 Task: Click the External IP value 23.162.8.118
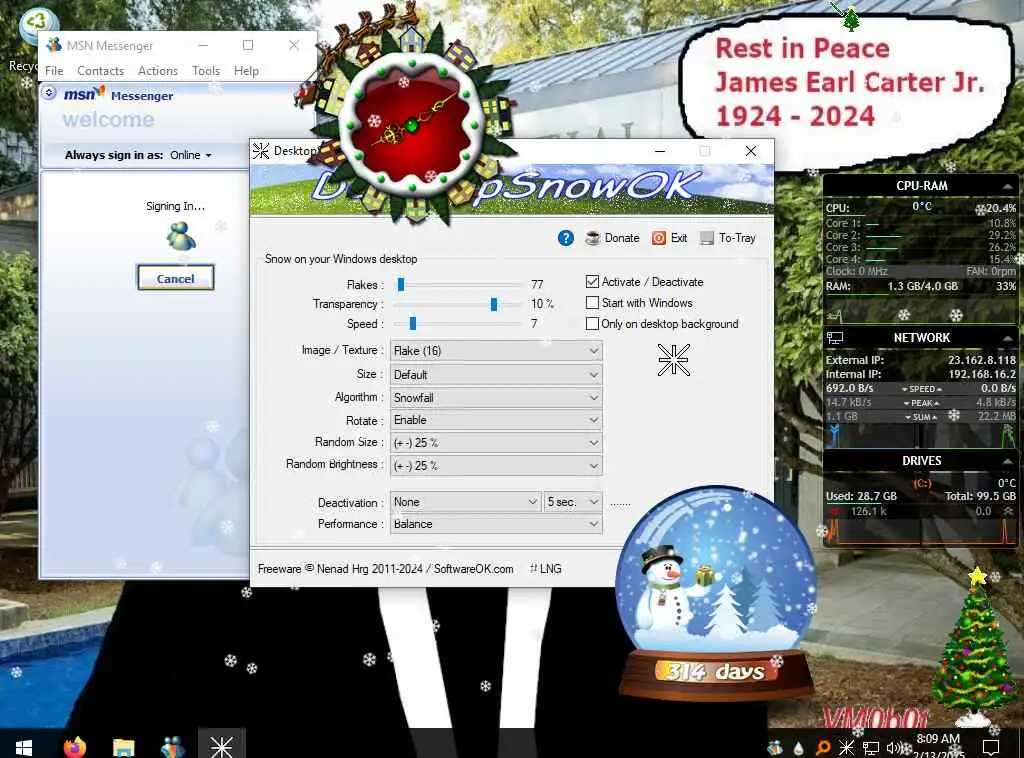click(x=982, y=360)
